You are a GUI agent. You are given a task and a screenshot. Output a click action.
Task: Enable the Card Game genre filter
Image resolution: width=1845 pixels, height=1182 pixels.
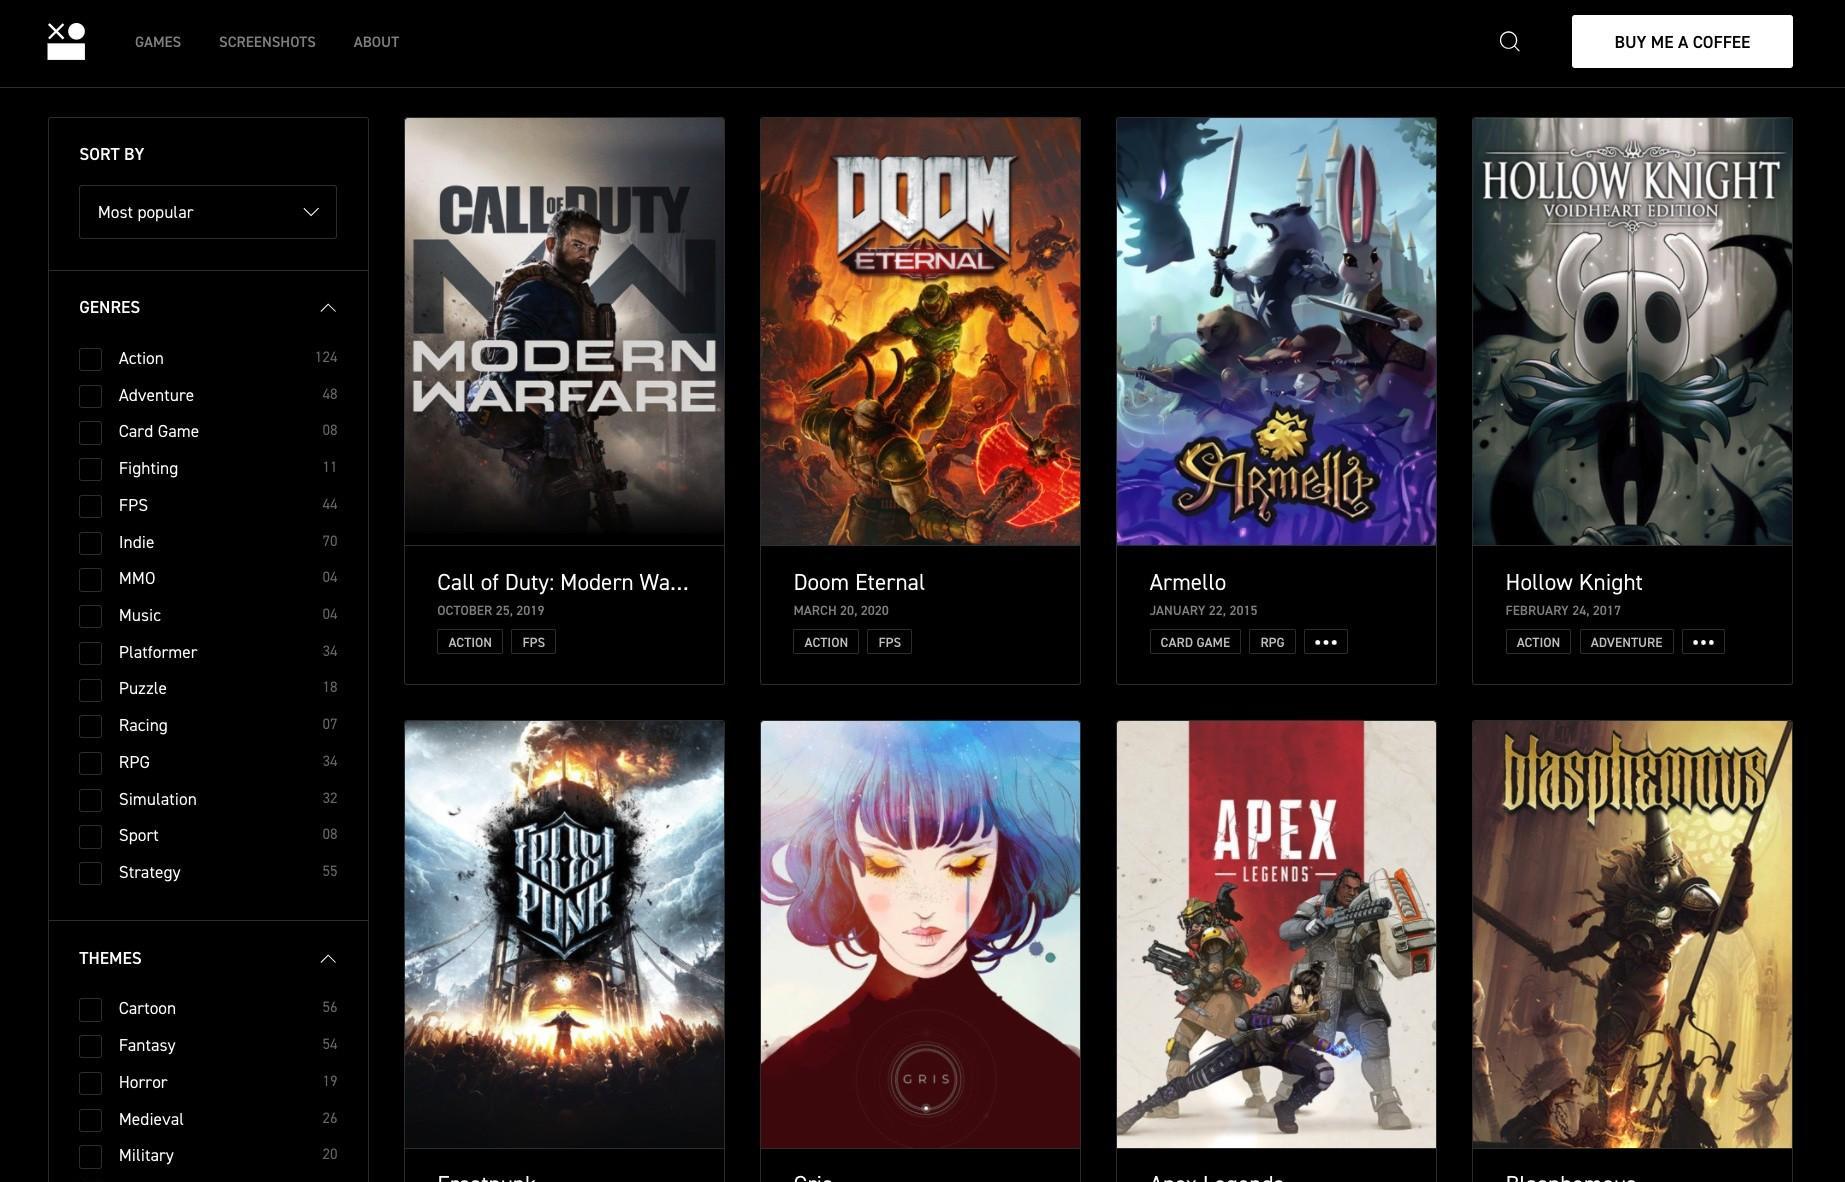point(91,432)
